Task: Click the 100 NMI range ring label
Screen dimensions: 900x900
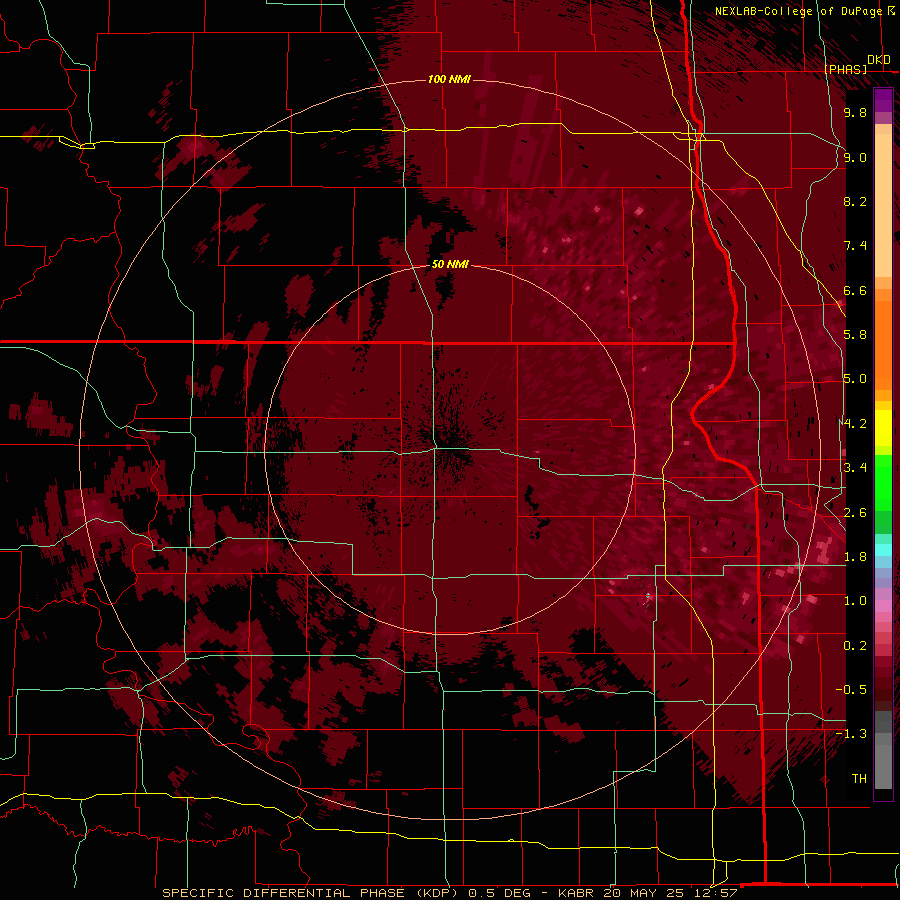Action: (x=449, y=79)
